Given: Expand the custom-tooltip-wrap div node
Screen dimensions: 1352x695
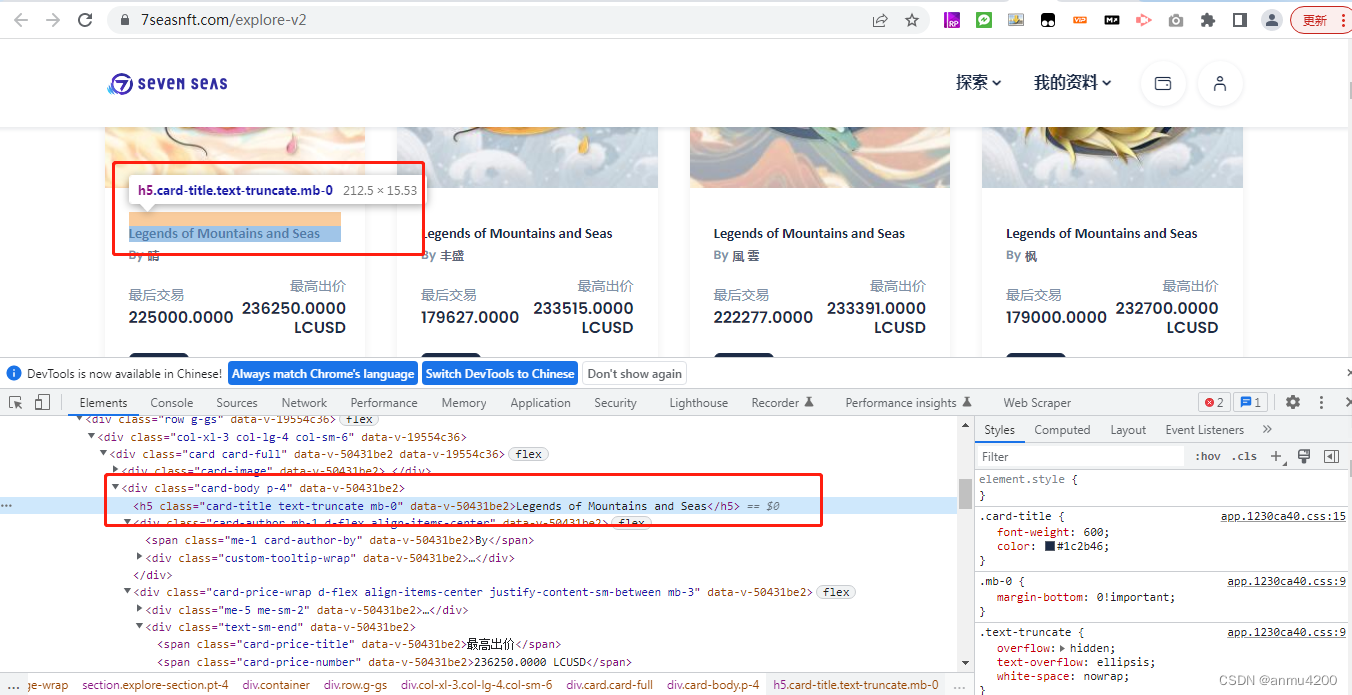Looking at the screenshot, I should pos(139,558).
